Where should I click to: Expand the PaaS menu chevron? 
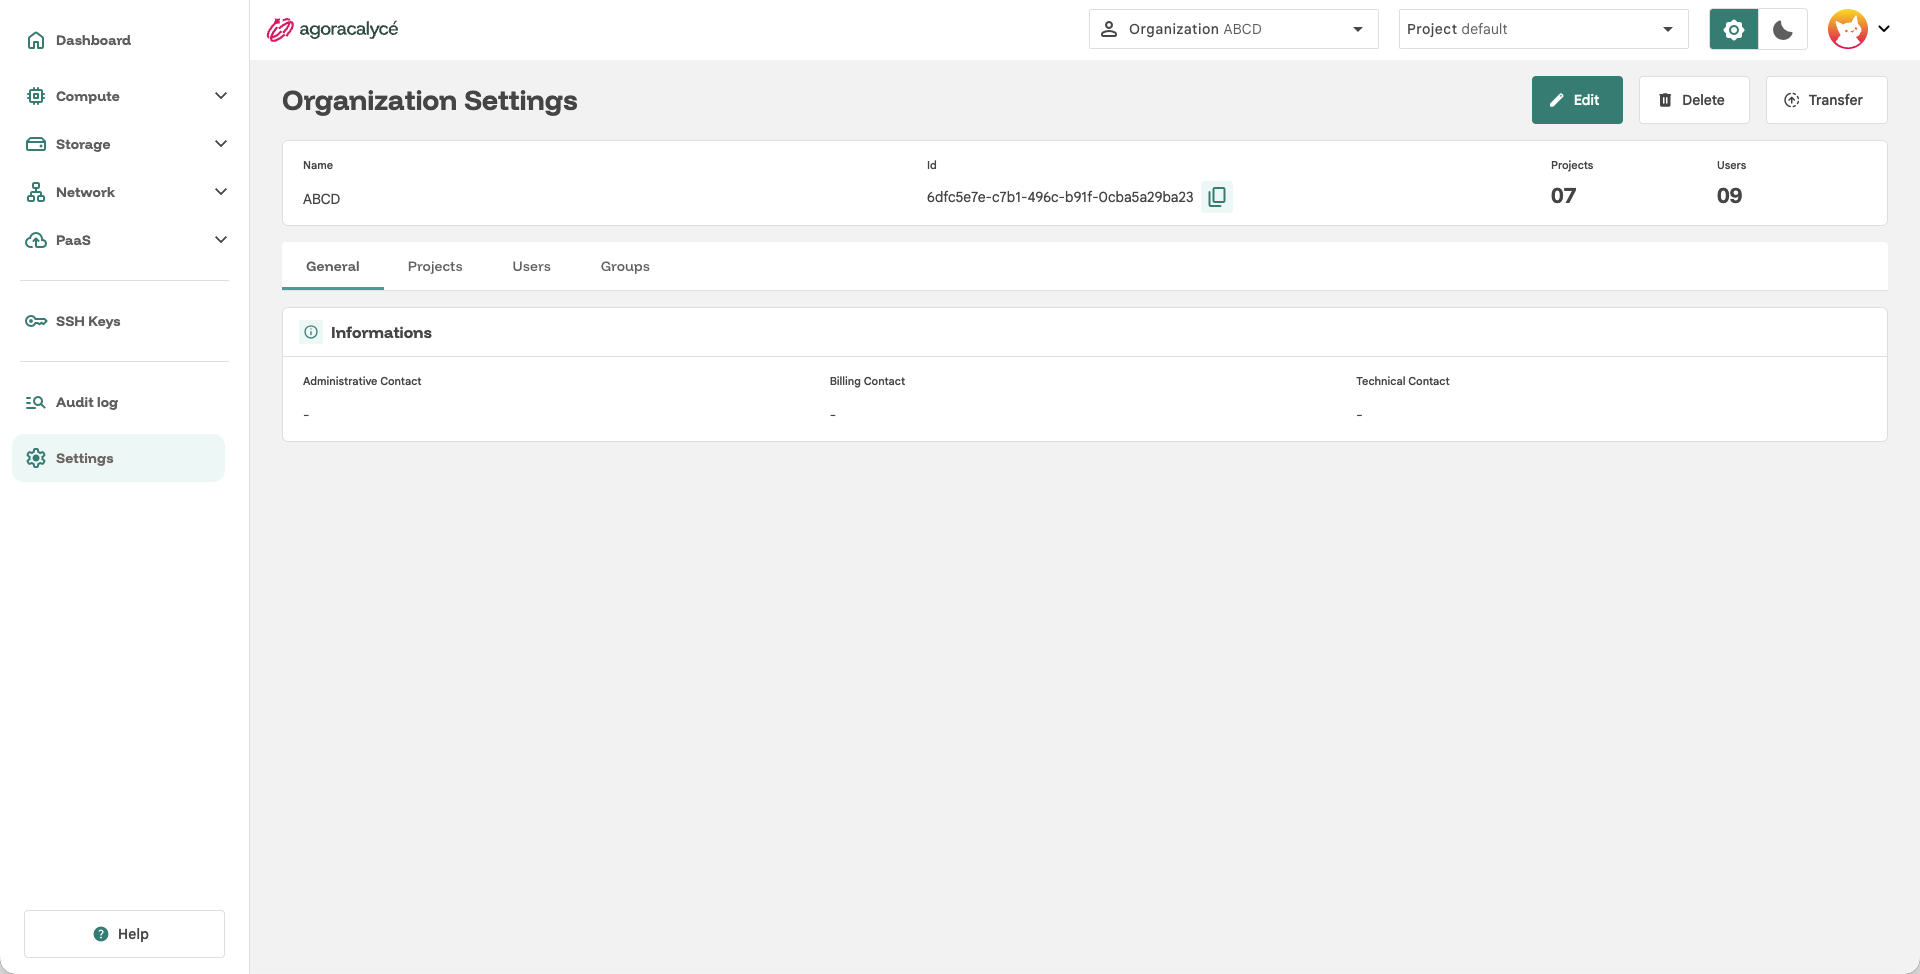point(221,240)
